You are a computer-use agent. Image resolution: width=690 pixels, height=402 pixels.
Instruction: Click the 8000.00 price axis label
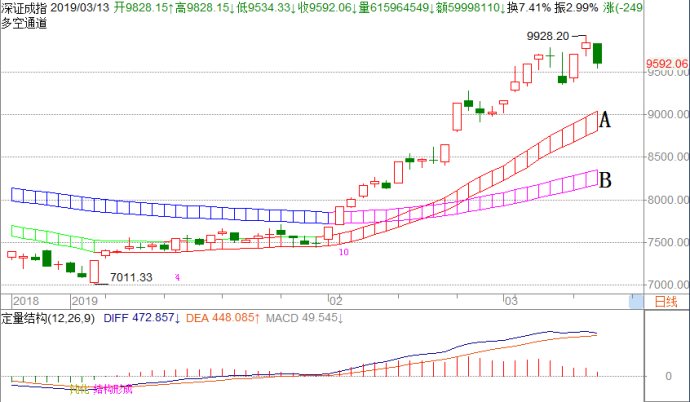pyautogui.click(x=668, y=200)
